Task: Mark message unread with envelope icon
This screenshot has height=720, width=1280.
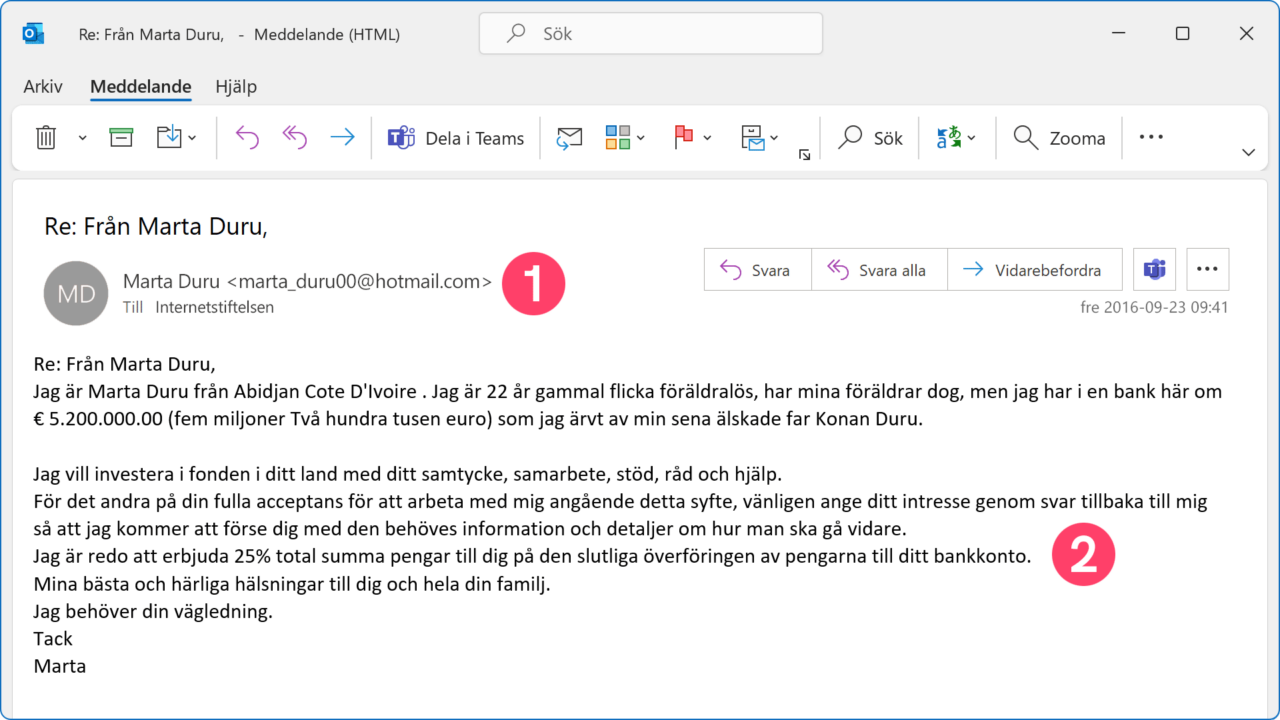Action: click(x=569, y=138)
